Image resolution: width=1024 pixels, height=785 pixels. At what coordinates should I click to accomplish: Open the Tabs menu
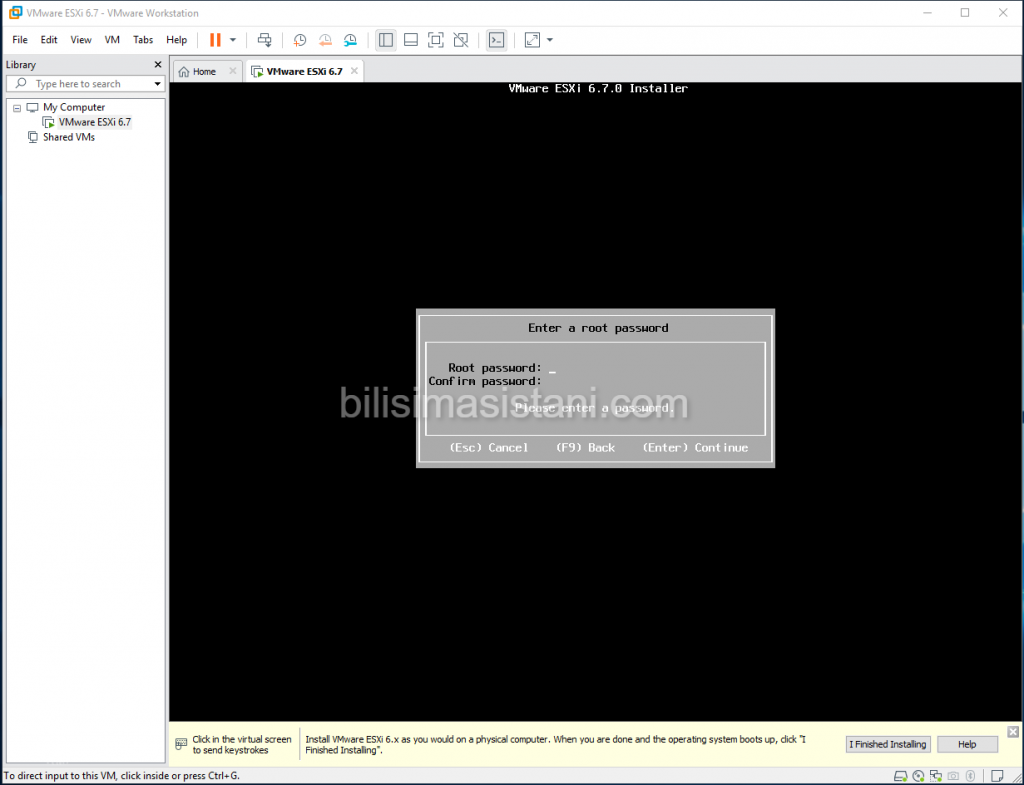pos(142,40)
